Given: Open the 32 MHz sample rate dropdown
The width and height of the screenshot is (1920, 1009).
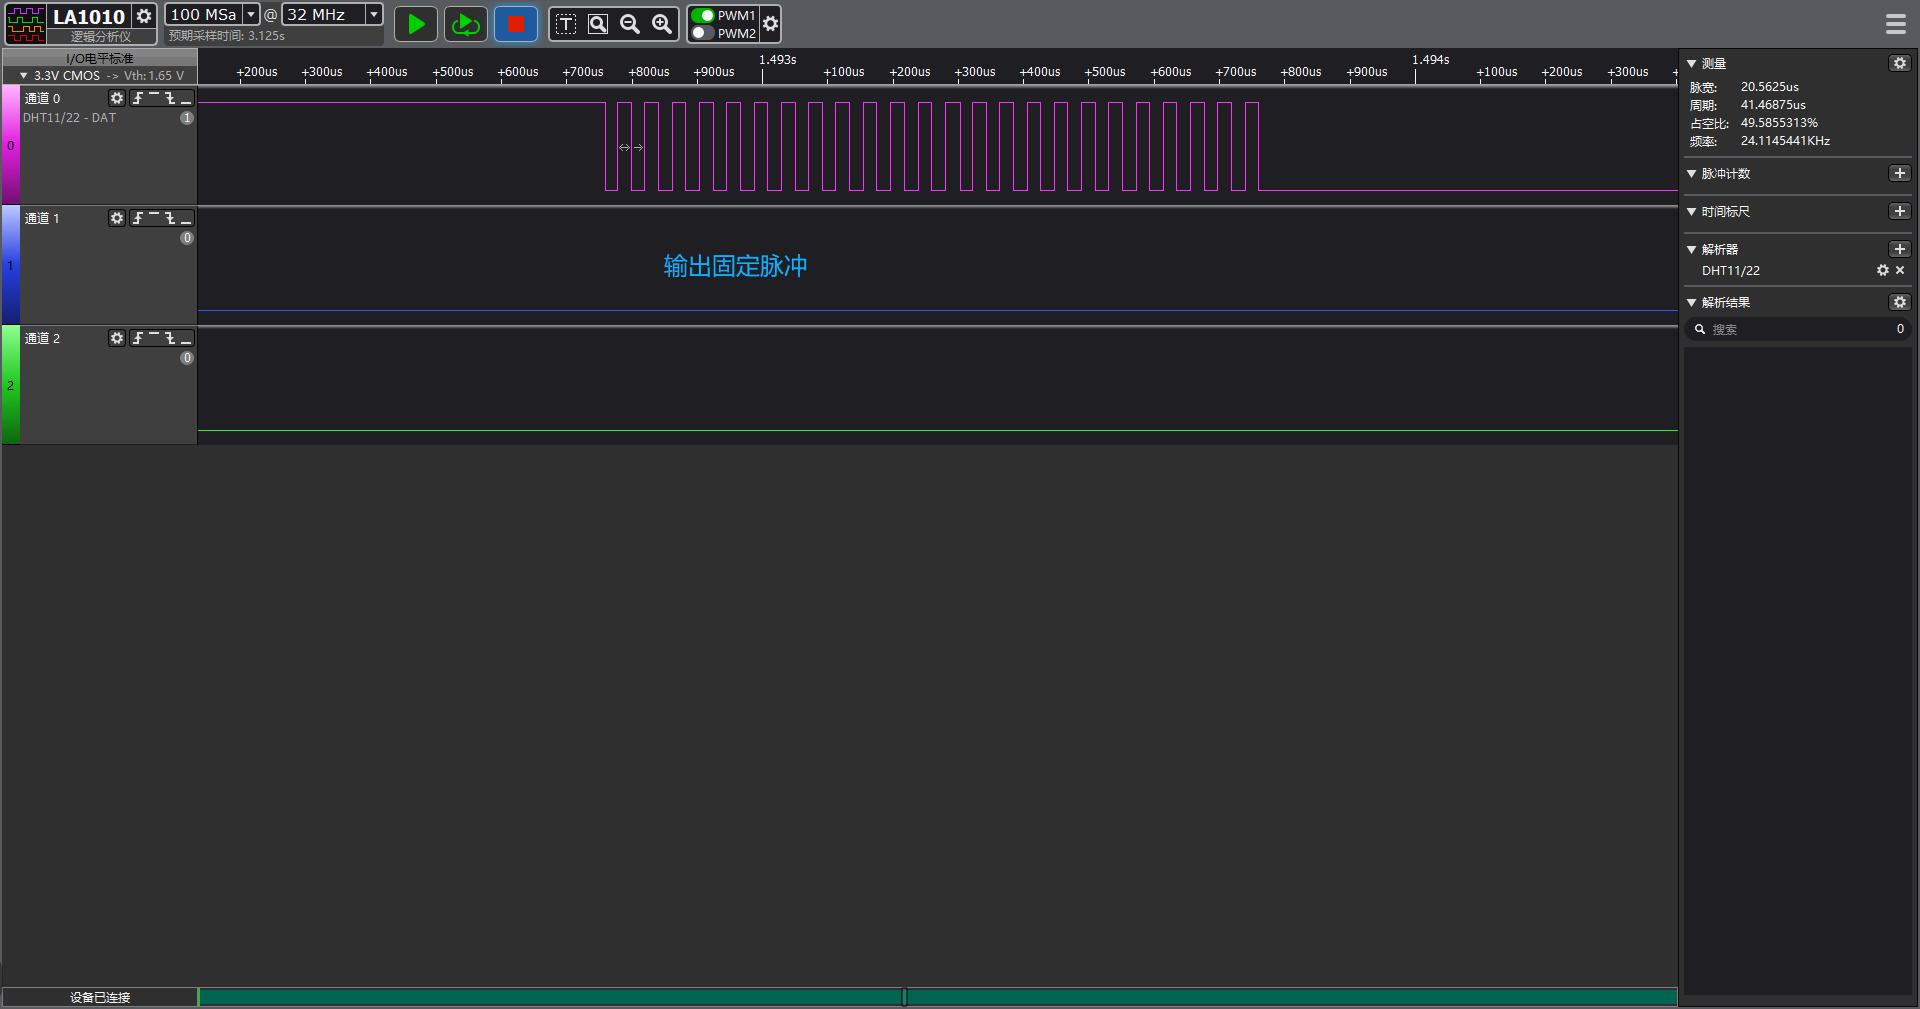Looking at the screenshot, I should tap(373, 14).
